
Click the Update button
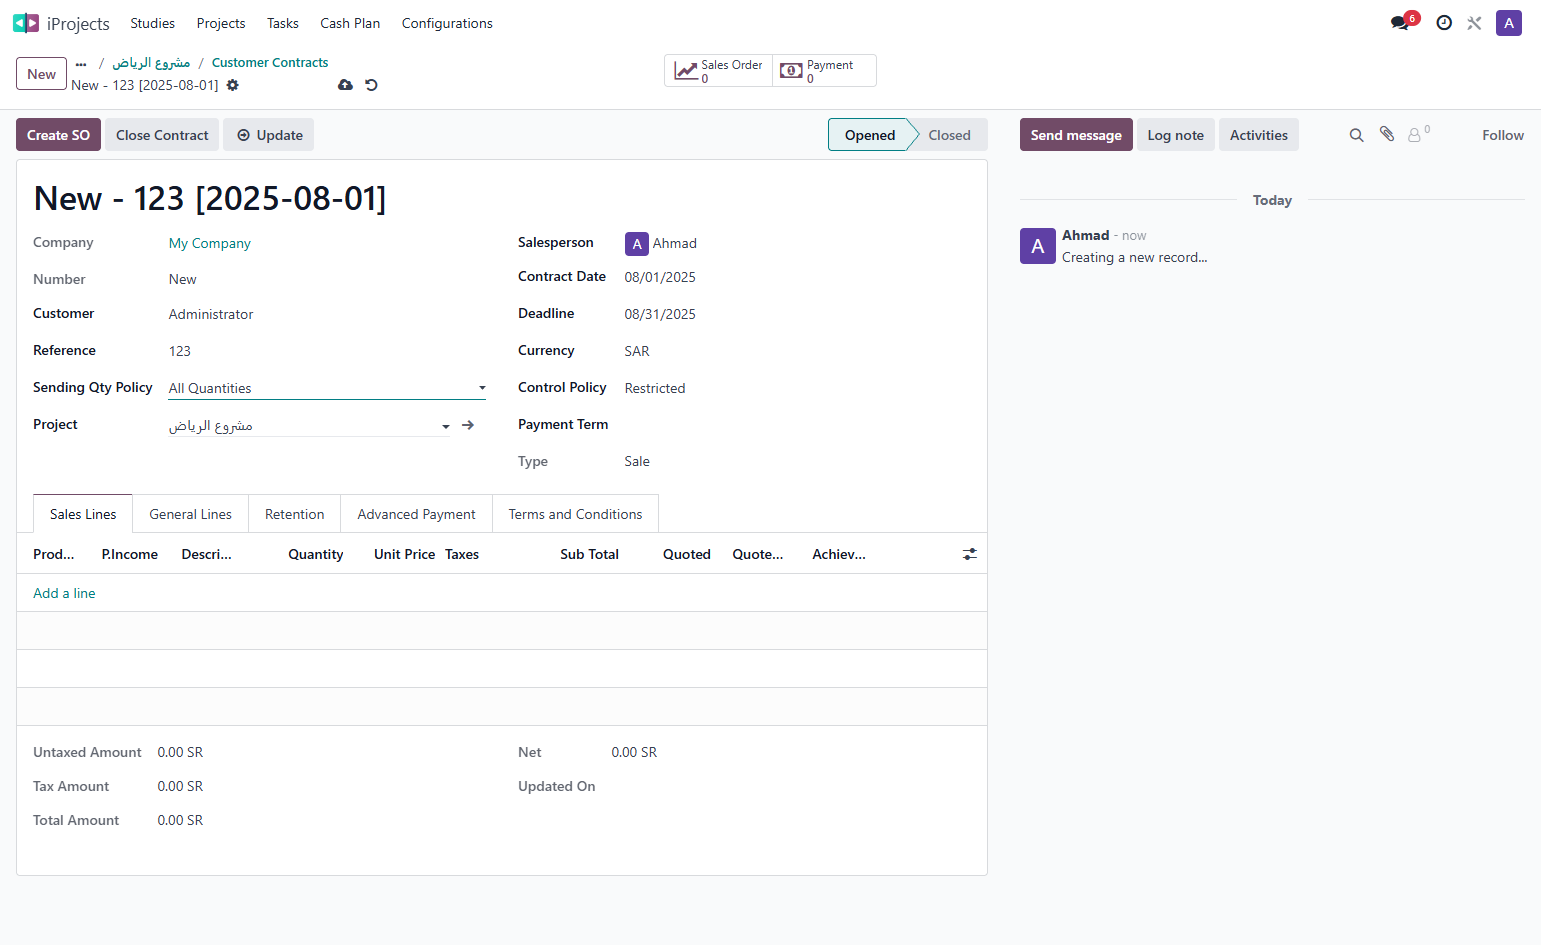coord(269,135)
